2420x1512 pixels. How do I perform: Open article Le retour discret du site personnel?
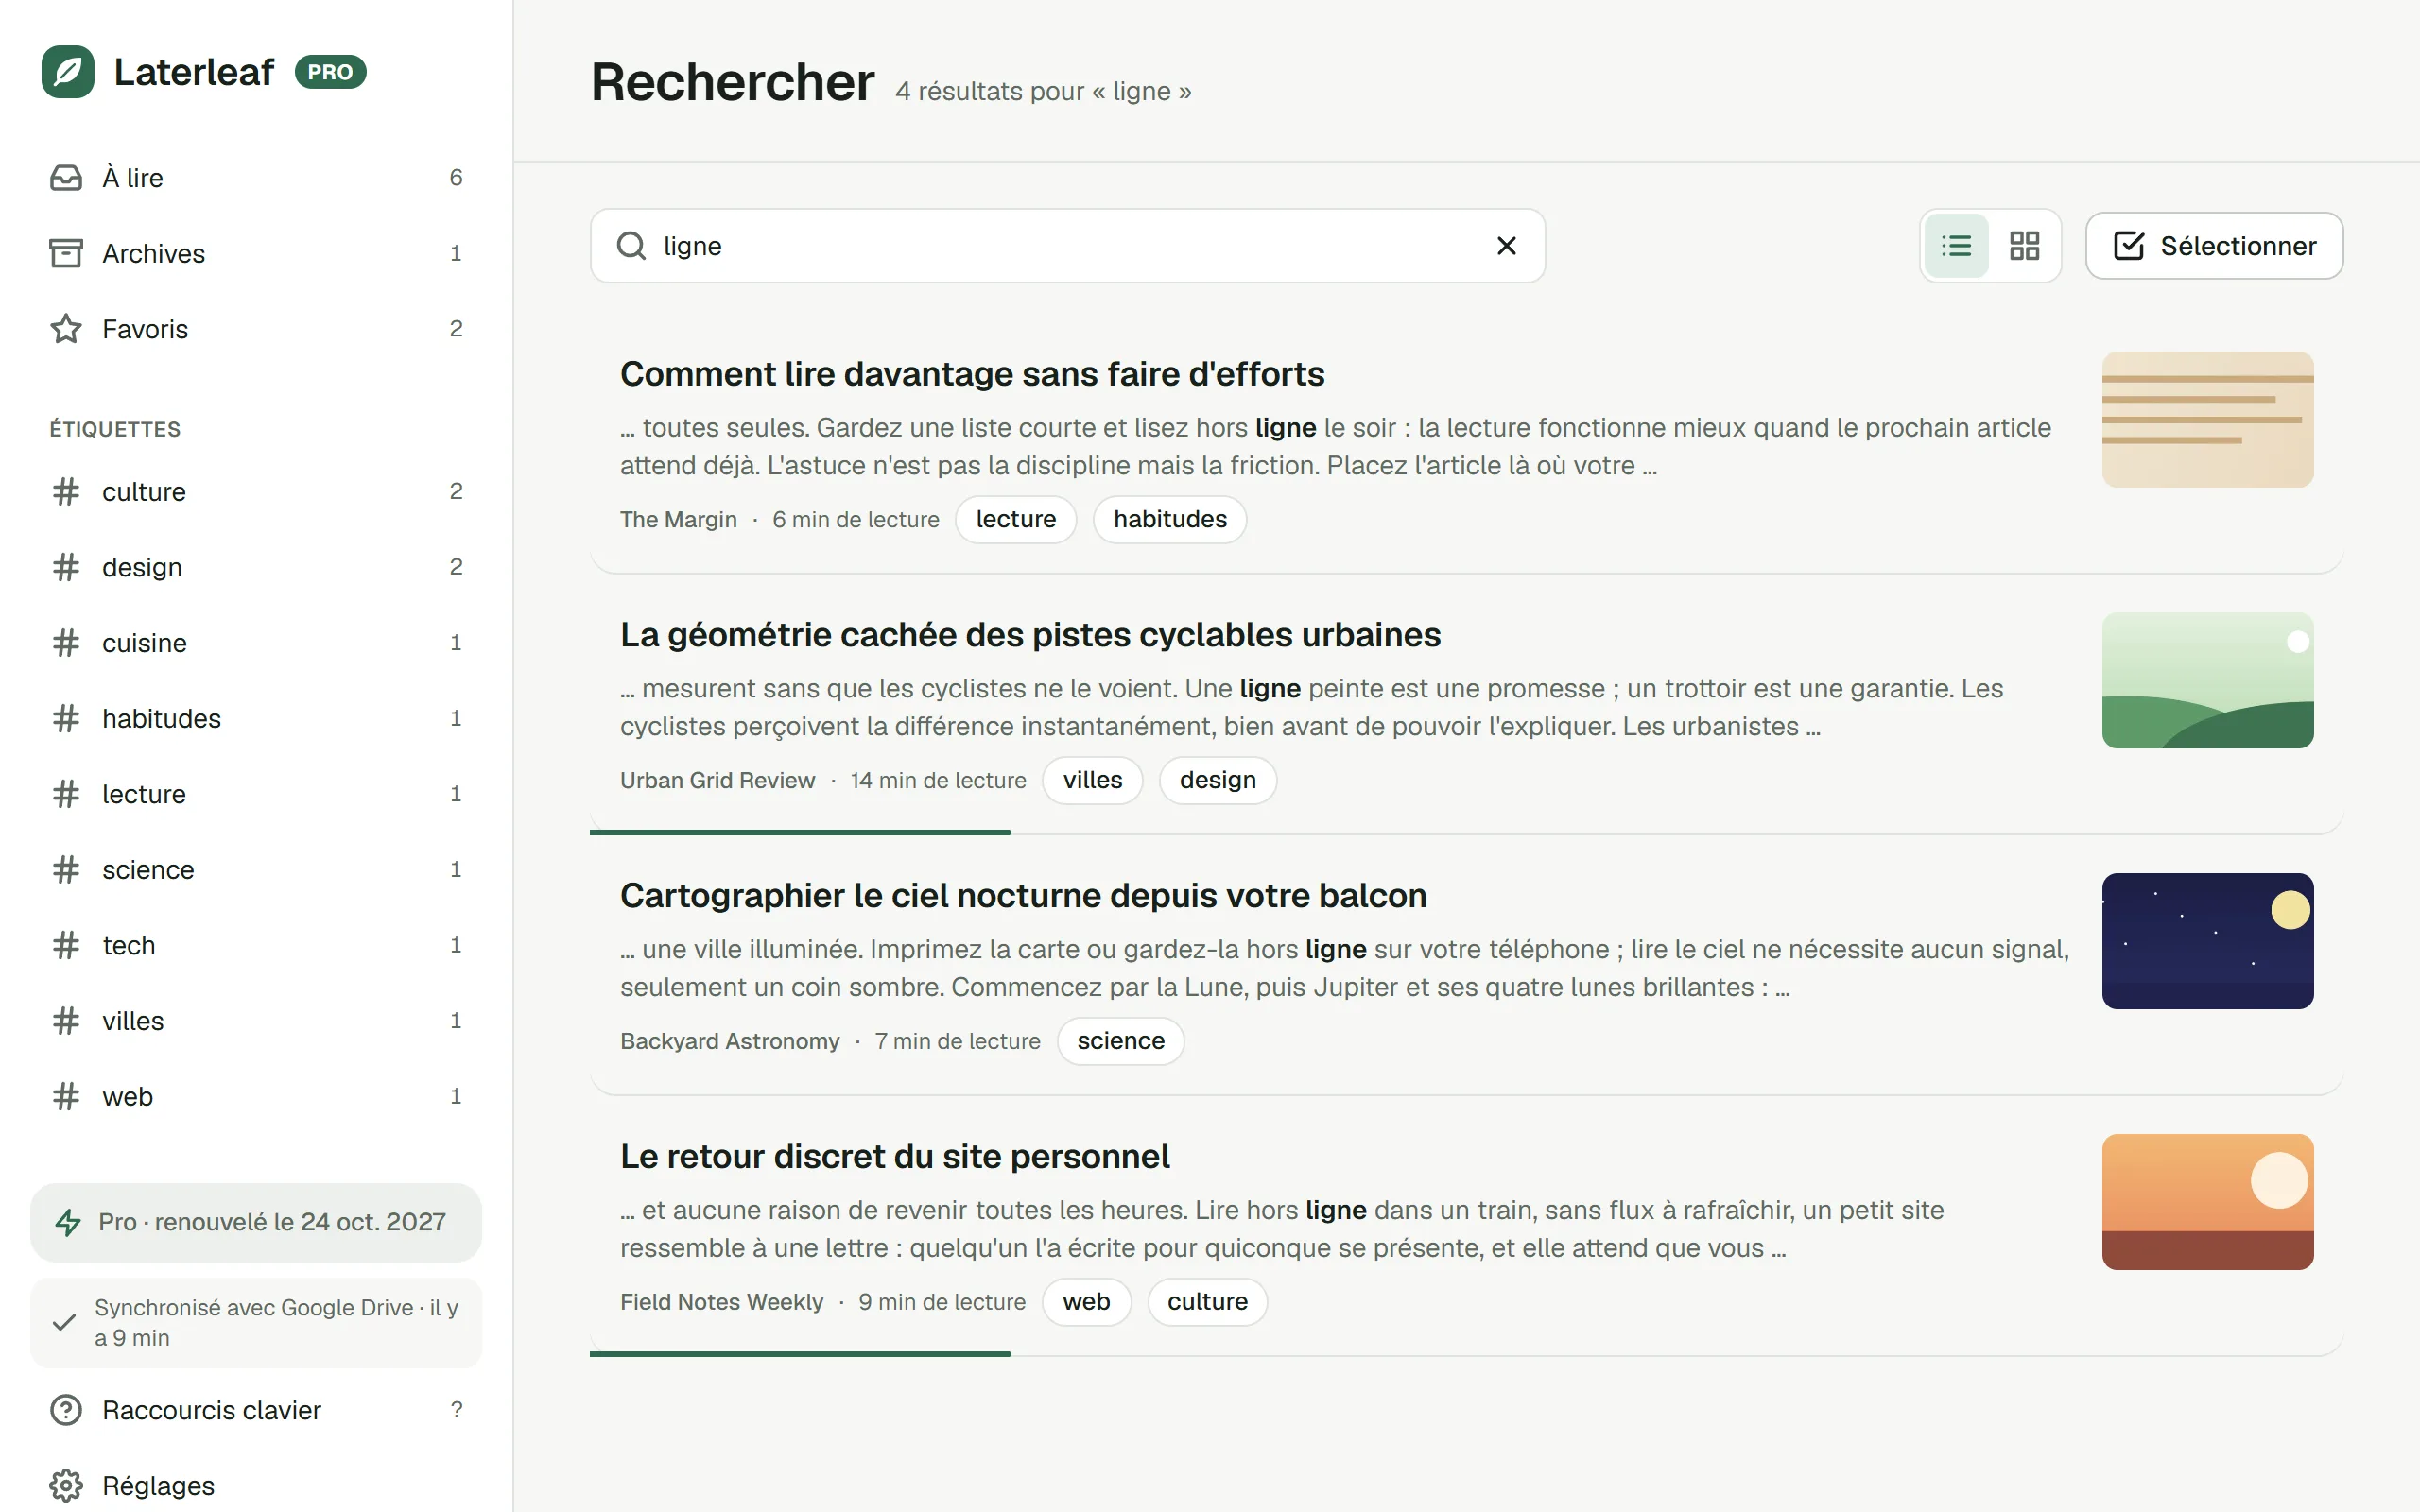pyautogui.click(x=894, y=1157)
